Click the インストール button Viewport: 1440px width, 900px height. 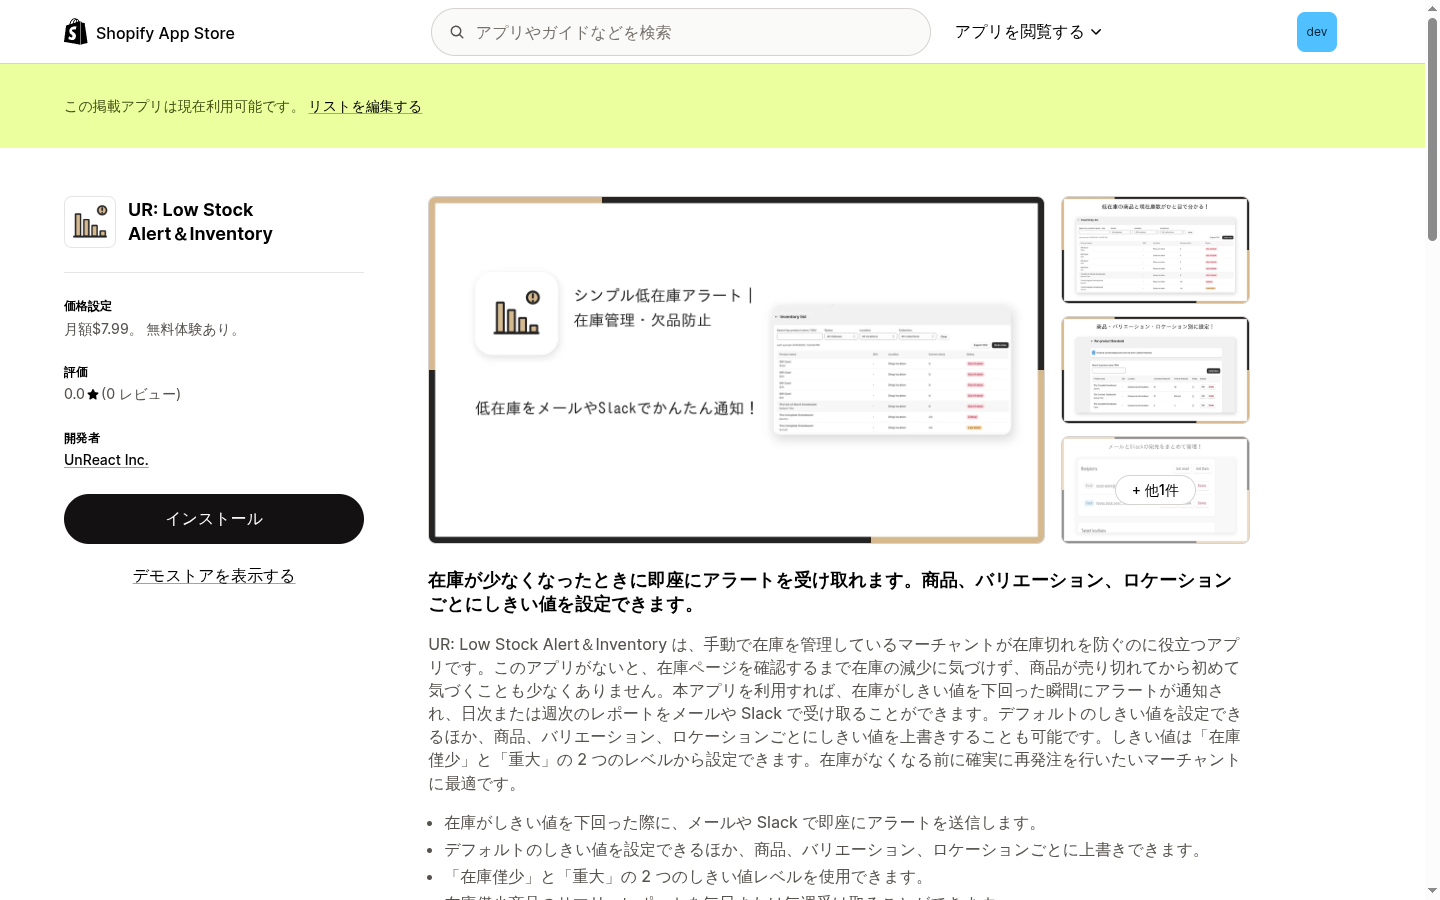coord(214,519)
